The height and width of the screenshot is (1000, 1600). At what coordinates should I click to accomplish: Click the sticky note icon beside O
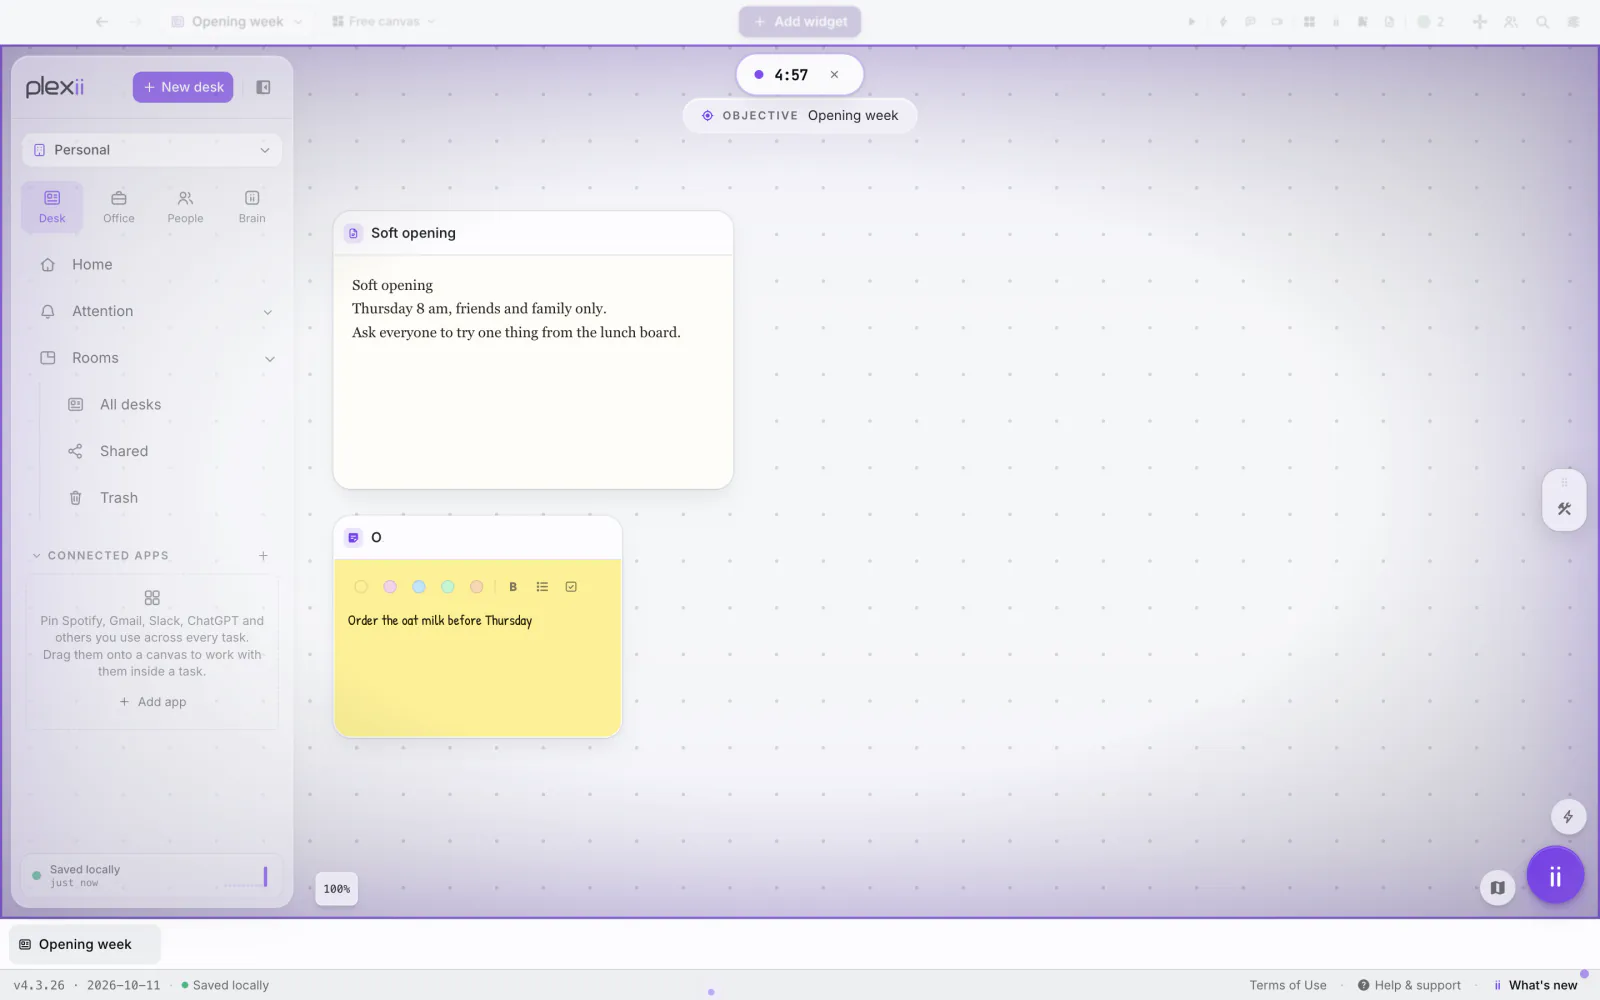pos(353,537)
